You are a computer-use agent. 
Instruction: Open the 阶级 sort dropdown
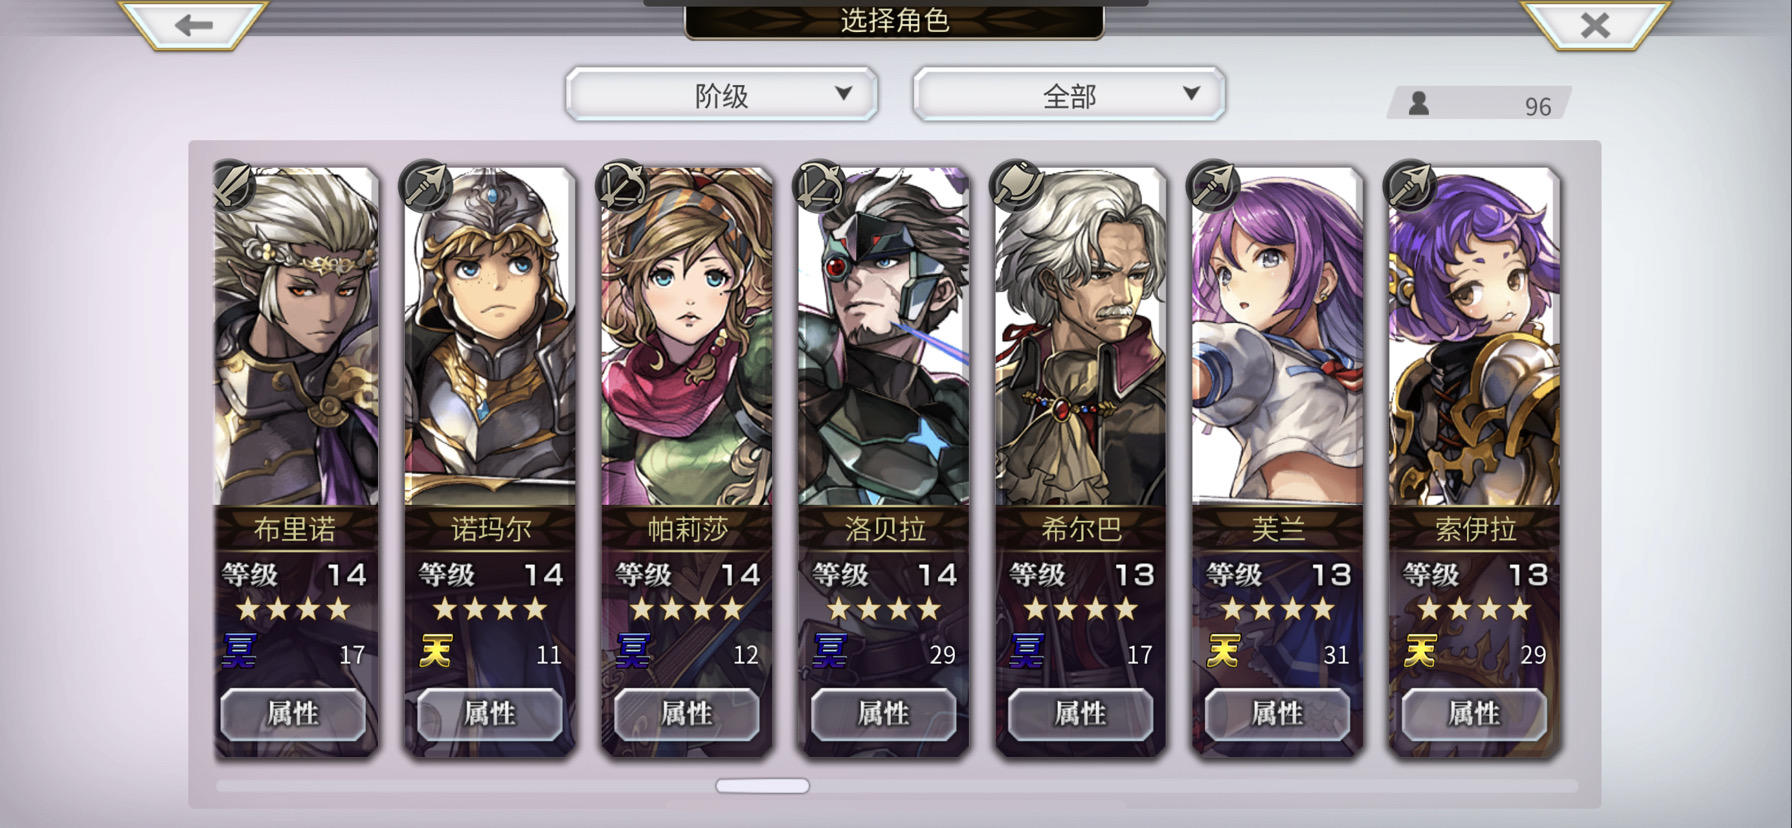pos(721,95)
